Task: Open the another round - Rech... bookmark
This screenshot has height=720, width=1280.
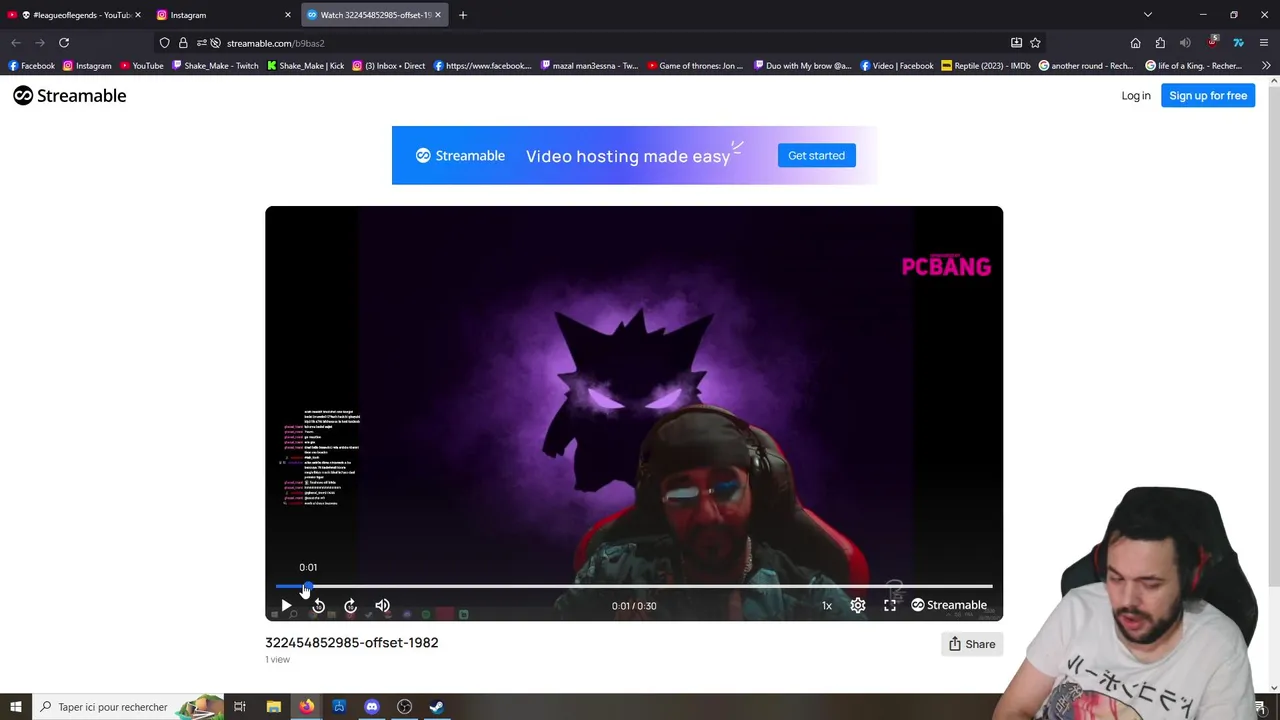Action: [1086, 66]
